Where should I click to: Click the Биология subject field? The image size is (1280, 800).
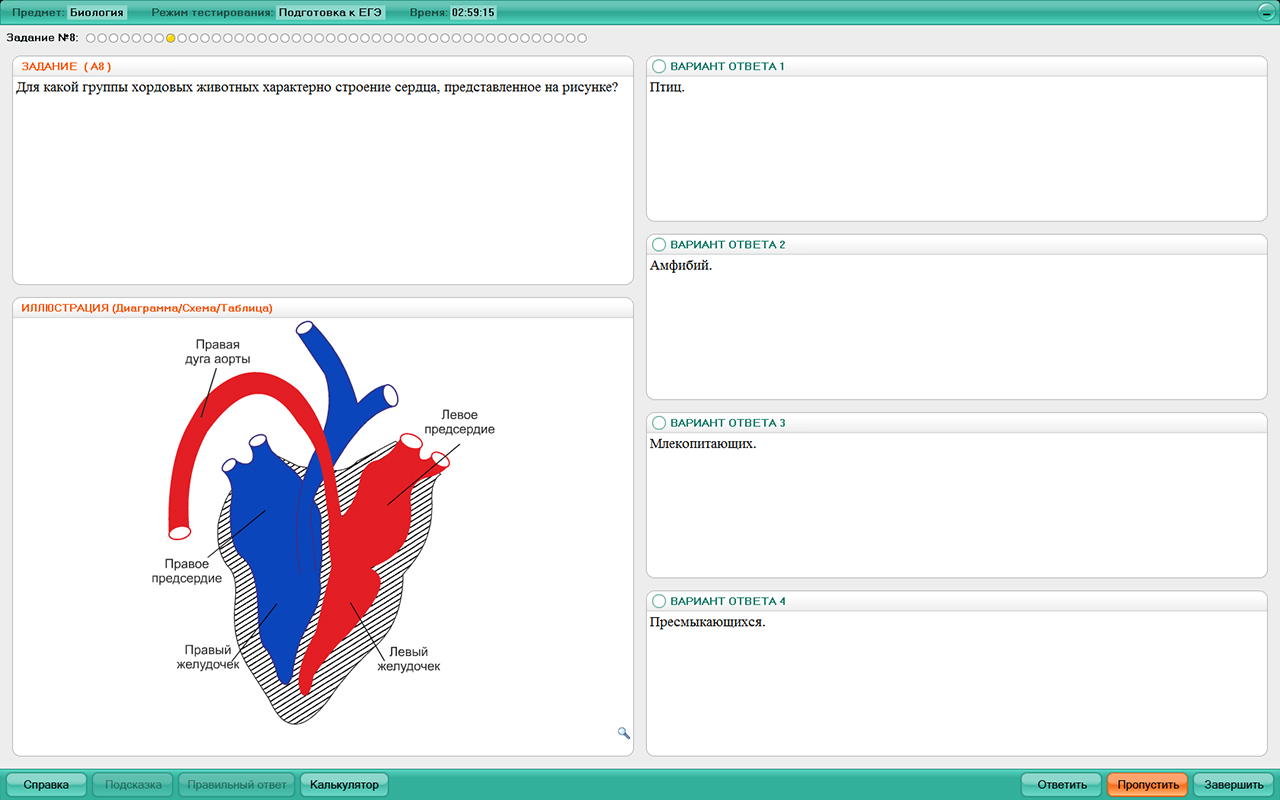[97, 13]
